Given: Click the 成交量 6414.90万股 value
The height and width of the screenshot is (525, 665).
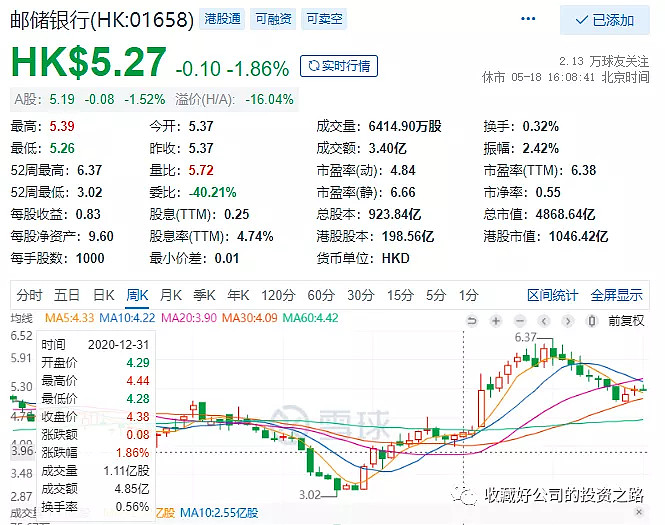Looking at the screenshot, I should coord(405,126).
